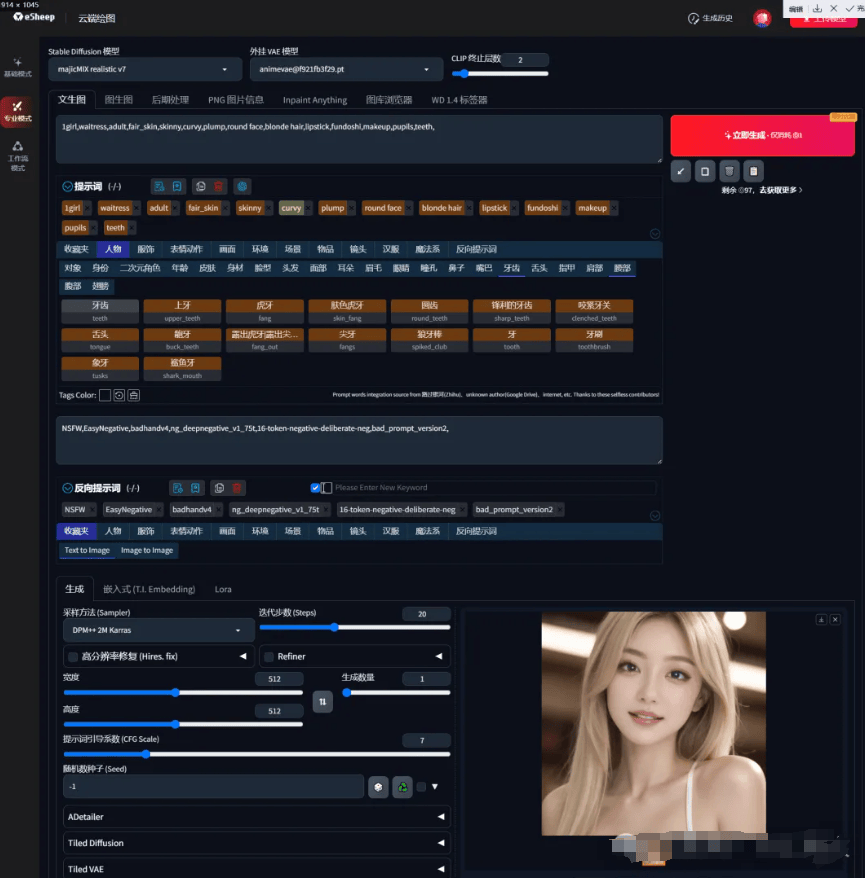Open the Lora tab
The width and height of the screenshot is (865, 878).
222,590
